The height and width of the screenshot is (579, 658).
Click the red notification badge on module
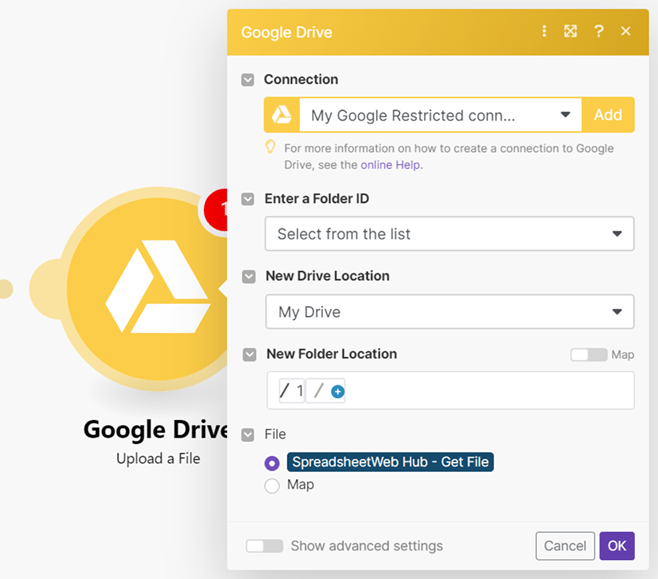[x=218, y=209]
